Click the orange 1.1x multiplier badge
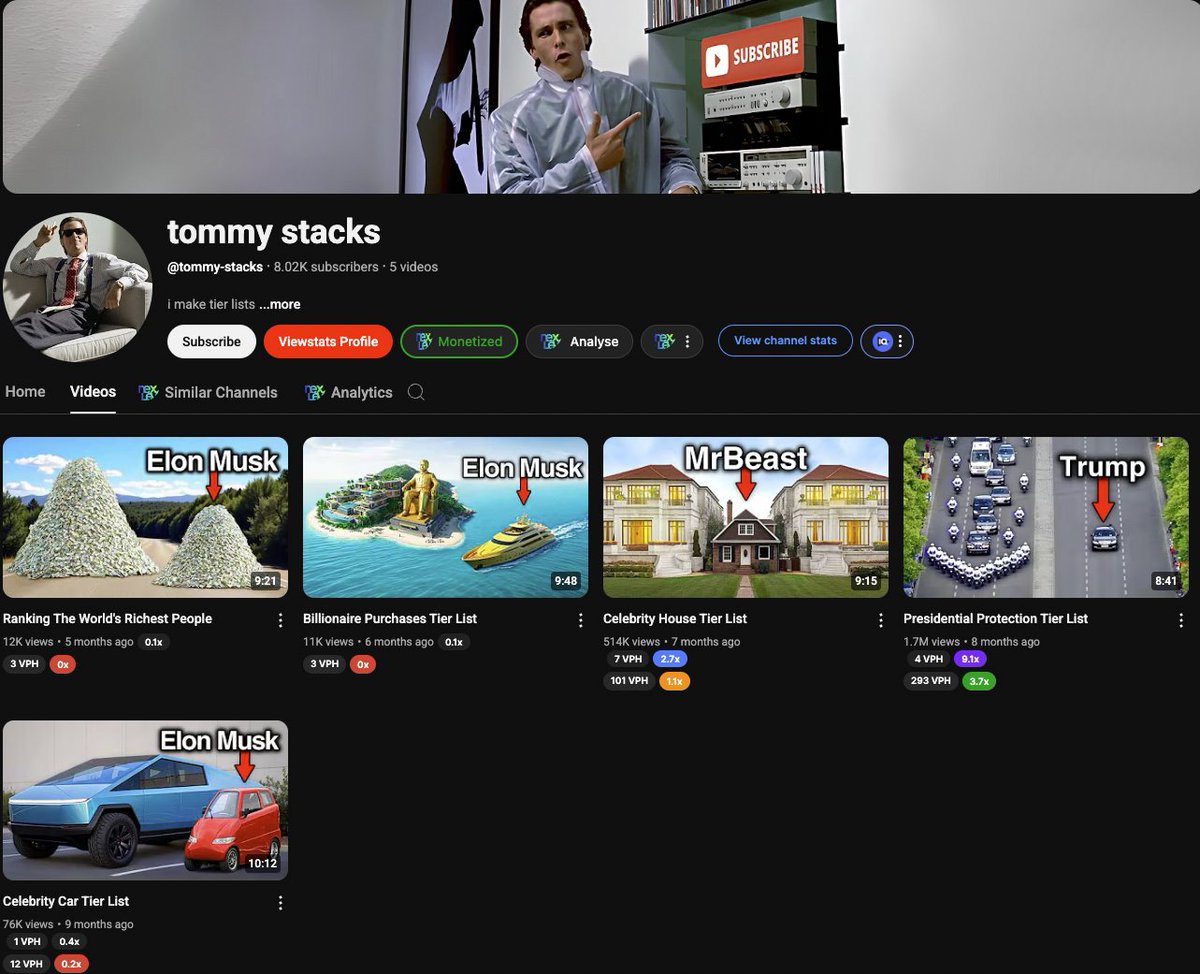This screenshot has height=974, width=1200. coord(674,681)
